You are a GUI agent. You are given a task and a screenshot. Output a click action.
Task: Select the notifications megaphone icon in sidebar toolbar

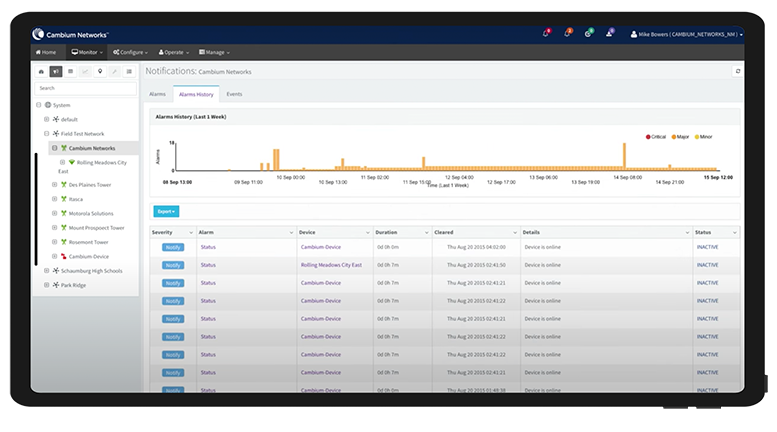click(56, 72)
